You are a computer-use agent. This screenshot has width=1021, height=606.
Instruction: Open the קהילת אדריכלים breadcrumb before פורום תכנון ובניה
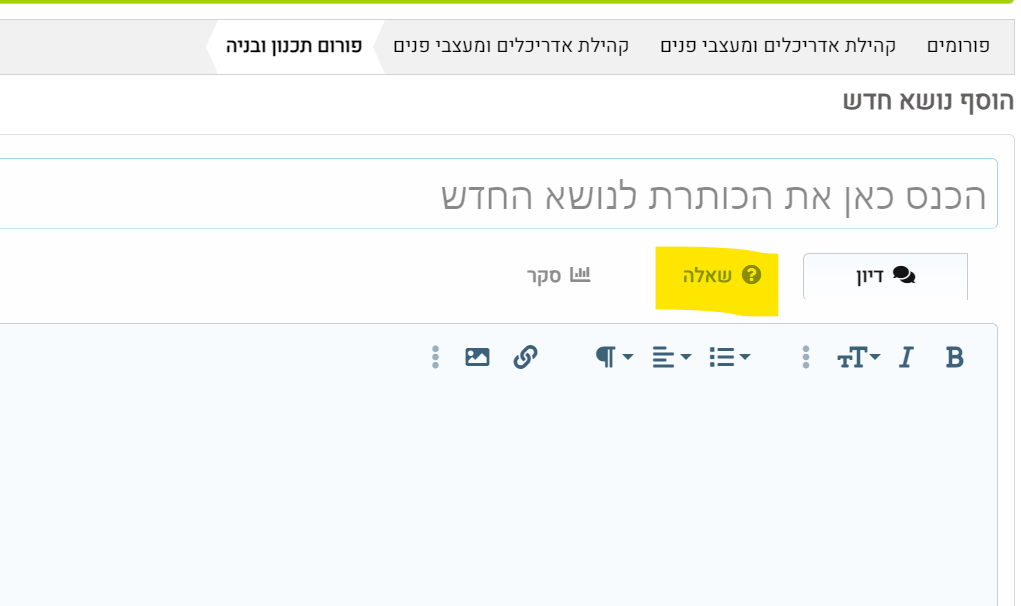coord(511,46)
